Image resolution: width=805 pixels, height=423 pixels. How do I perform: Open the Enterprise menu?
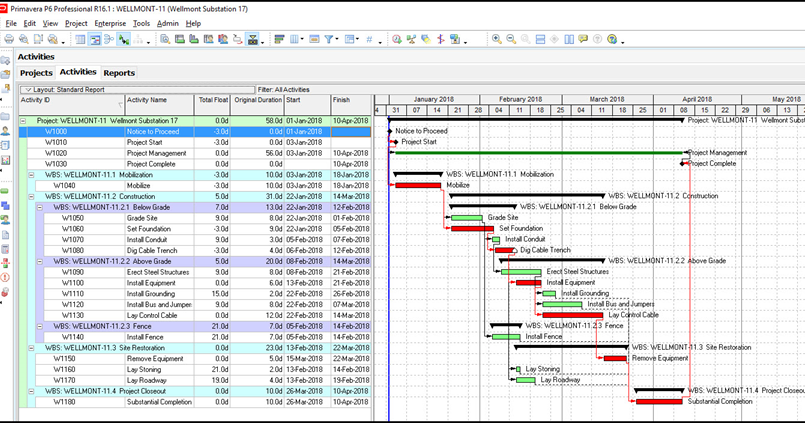pyautogui.click(x=110, y=23)
